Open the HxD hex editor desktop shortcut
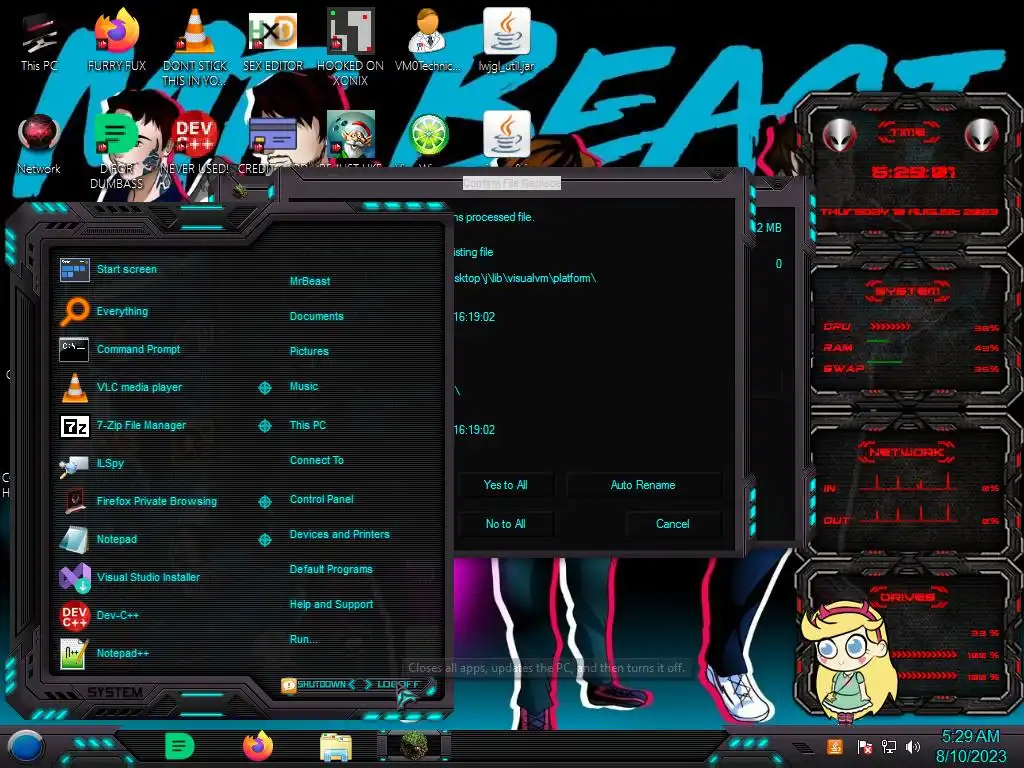The width and height of the screenshot is (1024, 768). pos(273,40)
